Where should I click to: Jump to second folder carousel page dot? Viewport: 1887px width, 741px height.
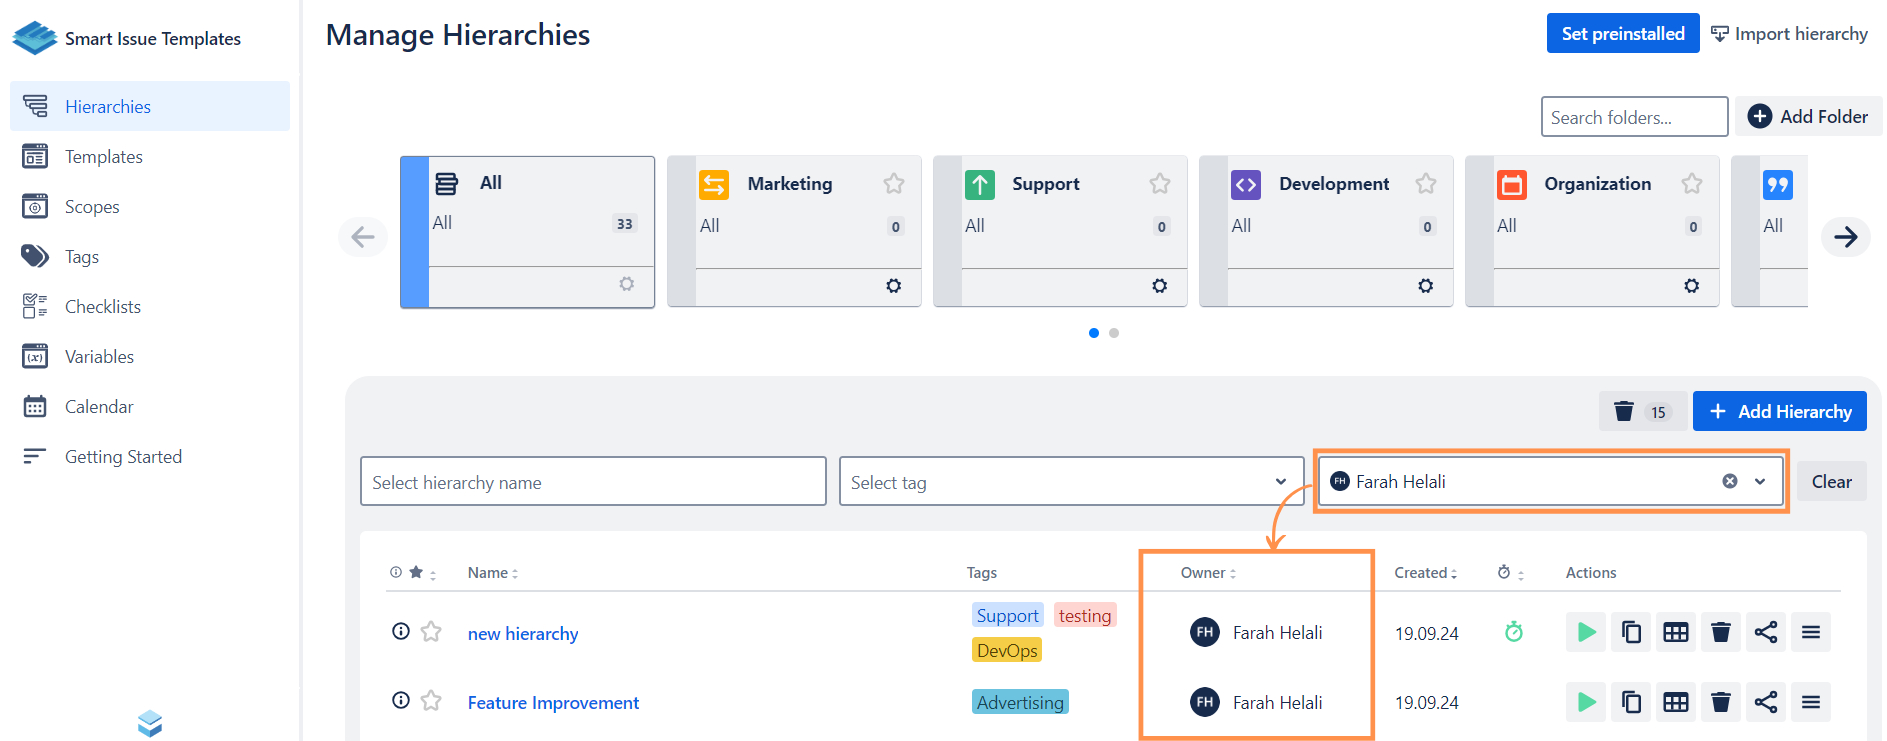[x=1114, y=333]
